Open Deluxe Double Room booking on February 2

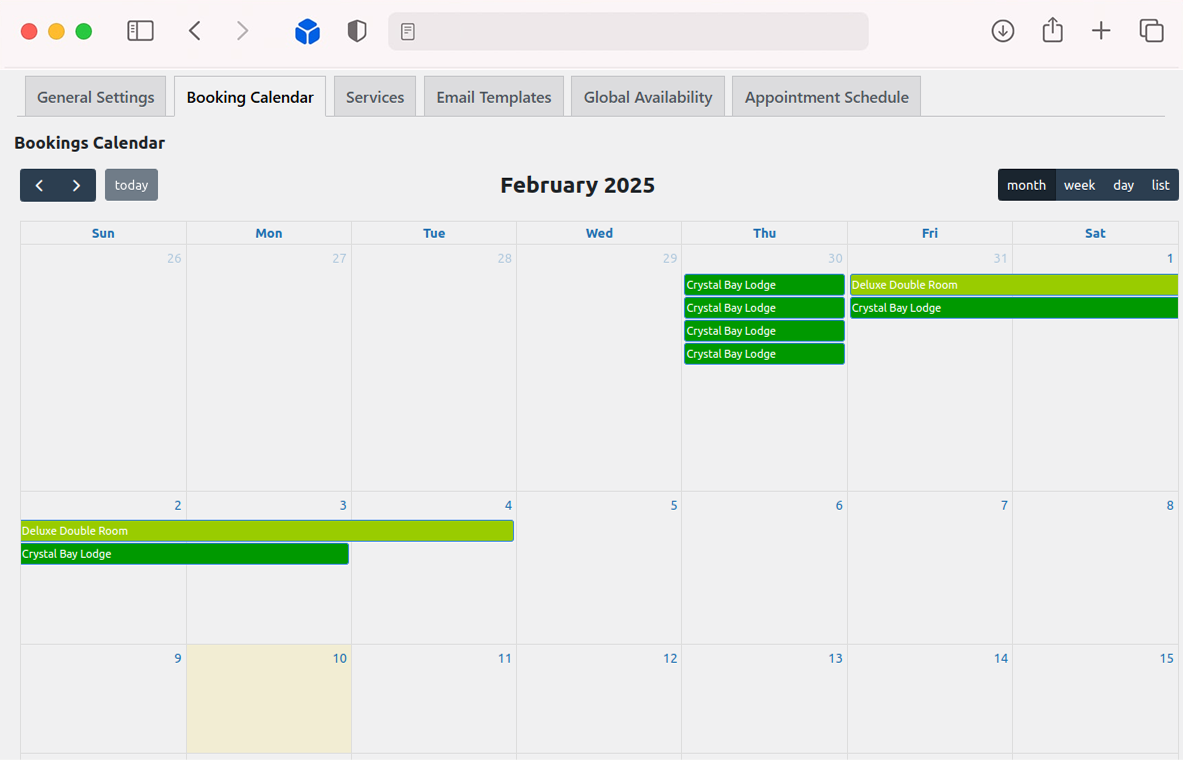(267, 531)
